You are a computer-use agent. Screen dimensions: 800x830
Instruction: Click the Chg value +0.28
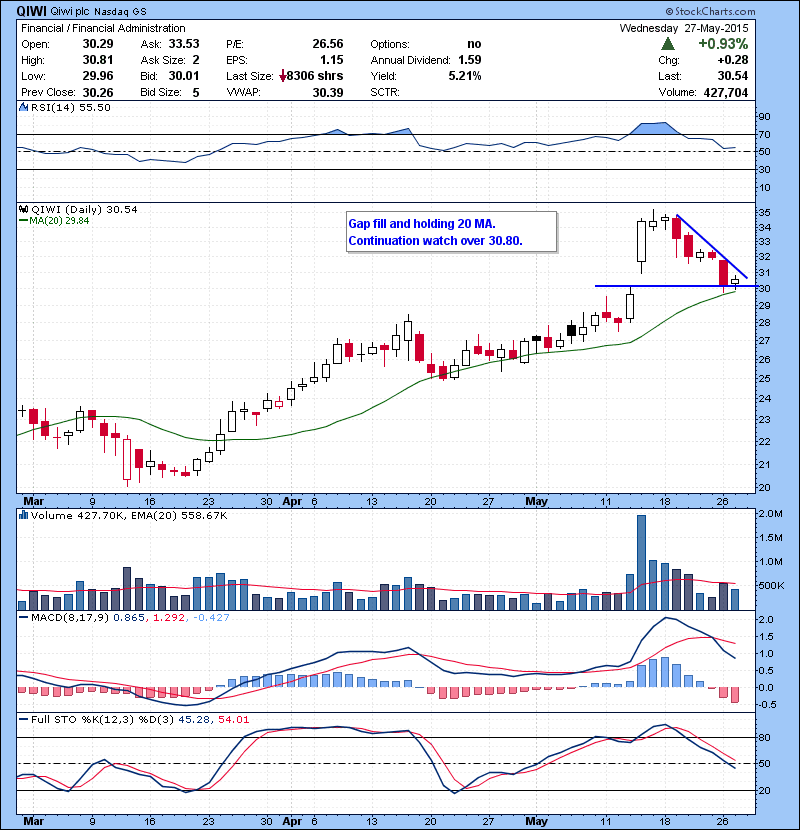pos(734,60)
